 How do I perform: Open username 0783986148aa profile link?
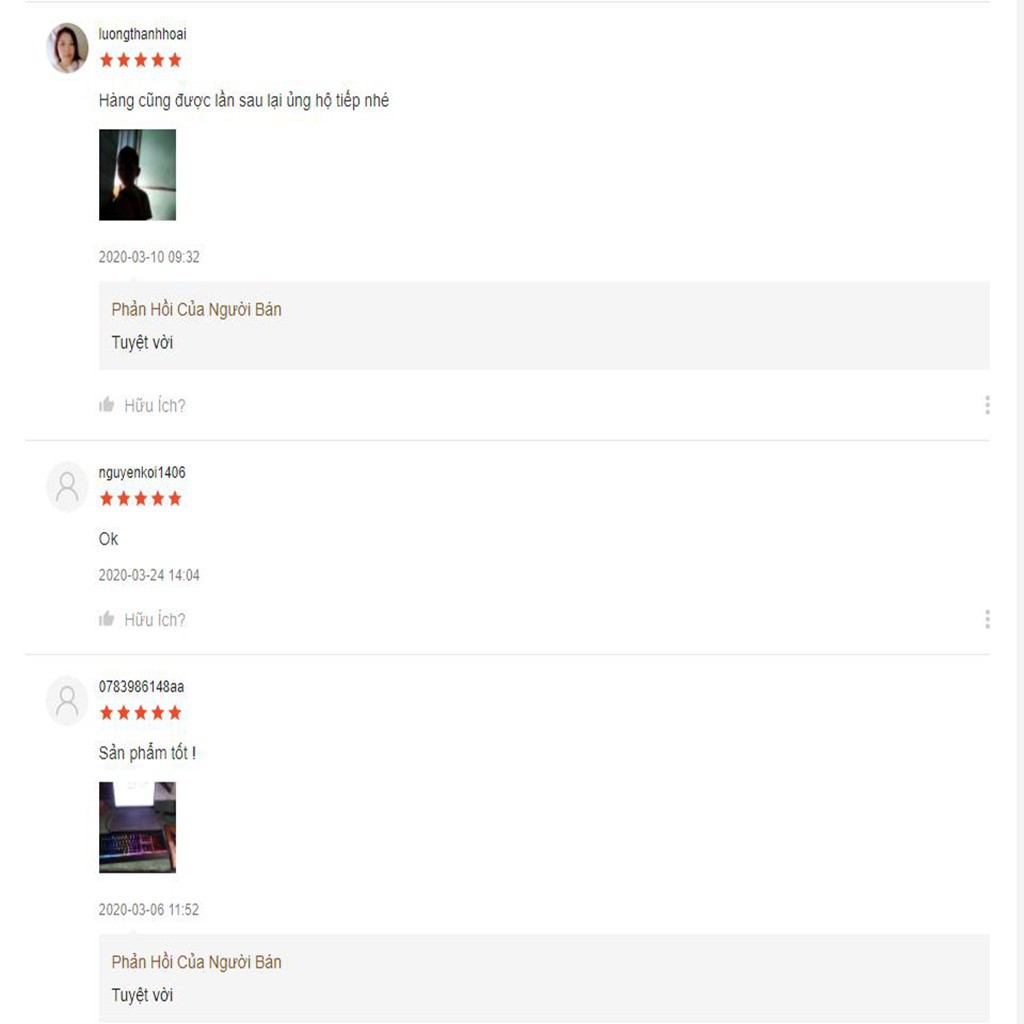pyautogui.click(x=141, y=686)
